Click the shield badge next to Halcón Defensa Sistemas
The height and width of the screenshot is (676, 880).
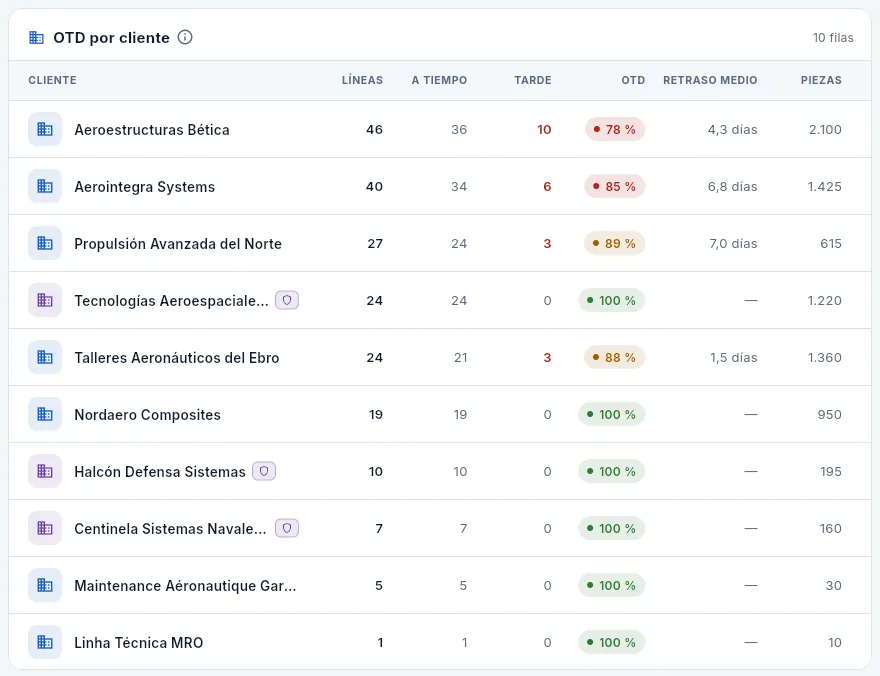(x=264, y=471)
